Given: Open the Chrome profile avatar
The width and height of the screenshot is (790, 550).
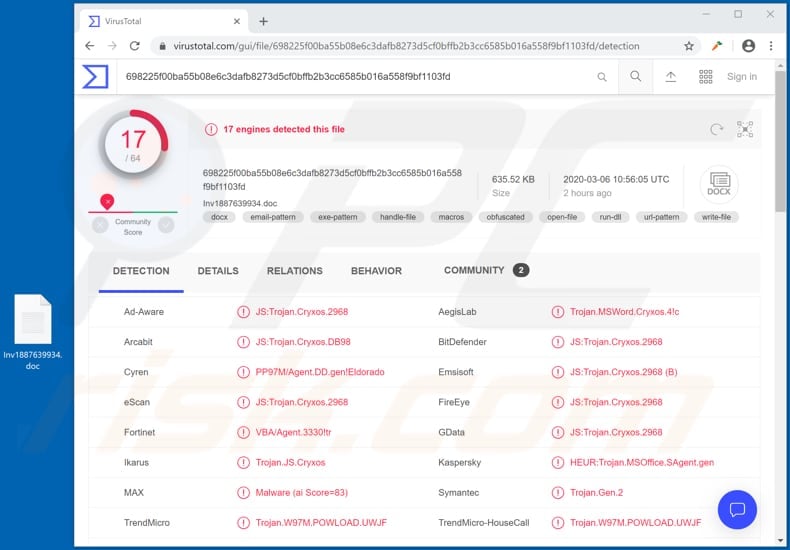Looking at the screenshot, I should (x=749, y=46).
